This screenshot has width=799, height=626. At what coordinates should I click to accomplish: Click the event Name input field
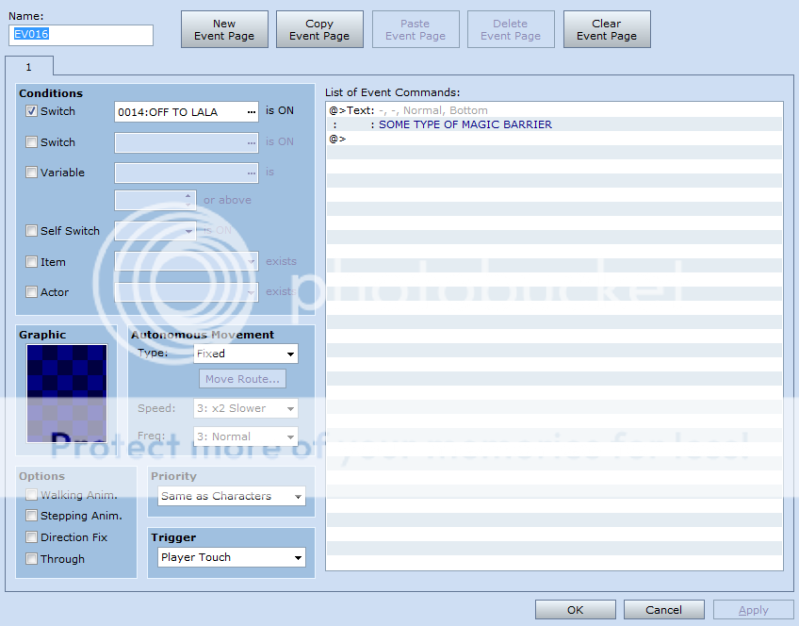click(81, 35)
